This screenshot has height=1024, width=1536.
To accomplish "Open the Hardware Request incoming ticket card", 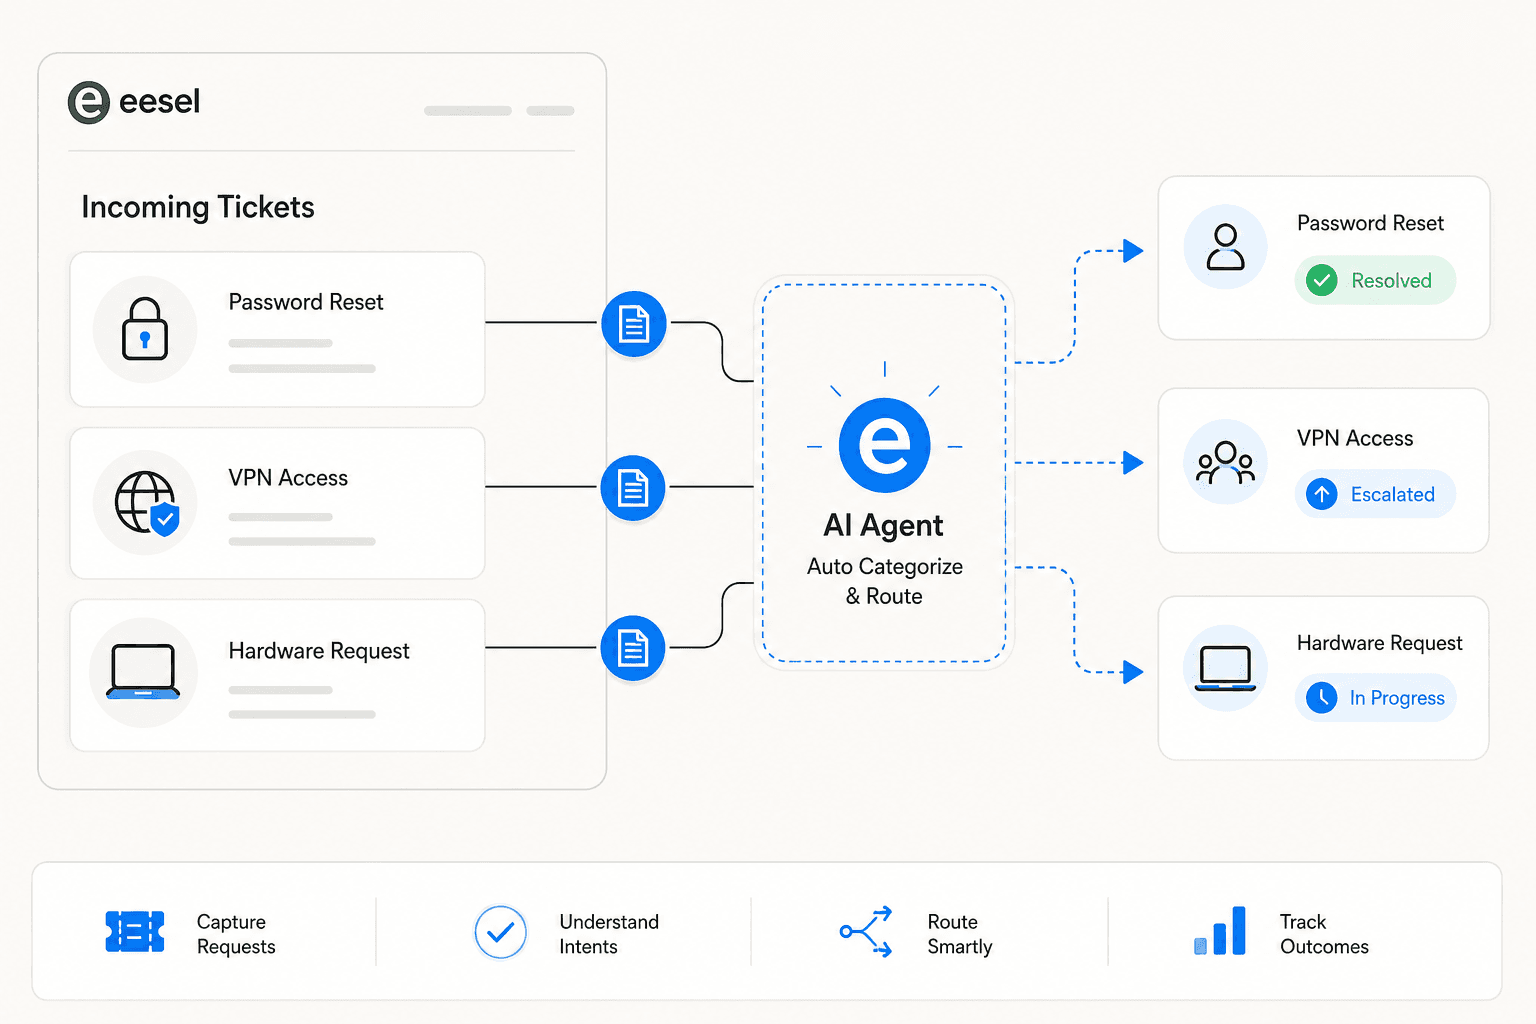I will (278, 676).
